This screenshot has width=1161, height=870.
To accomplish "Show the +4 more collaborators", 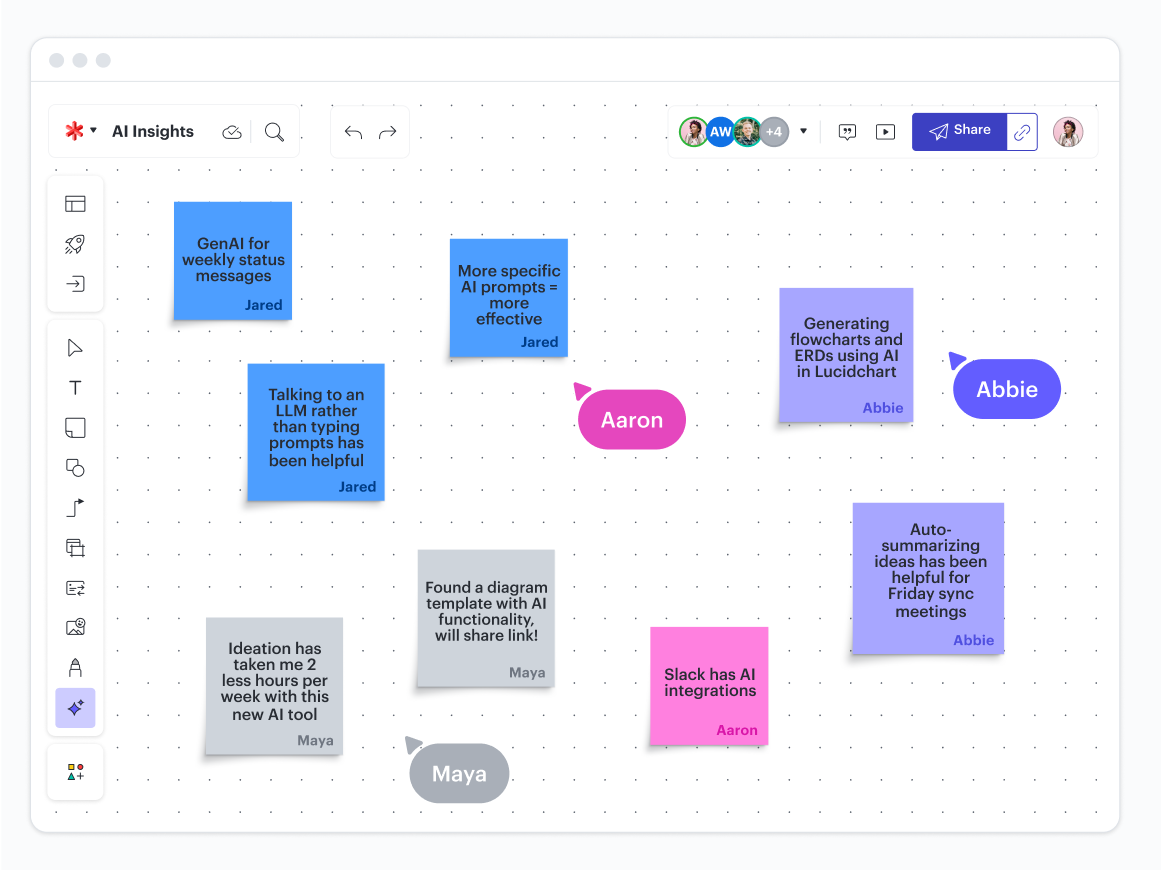I will [774, 131].
